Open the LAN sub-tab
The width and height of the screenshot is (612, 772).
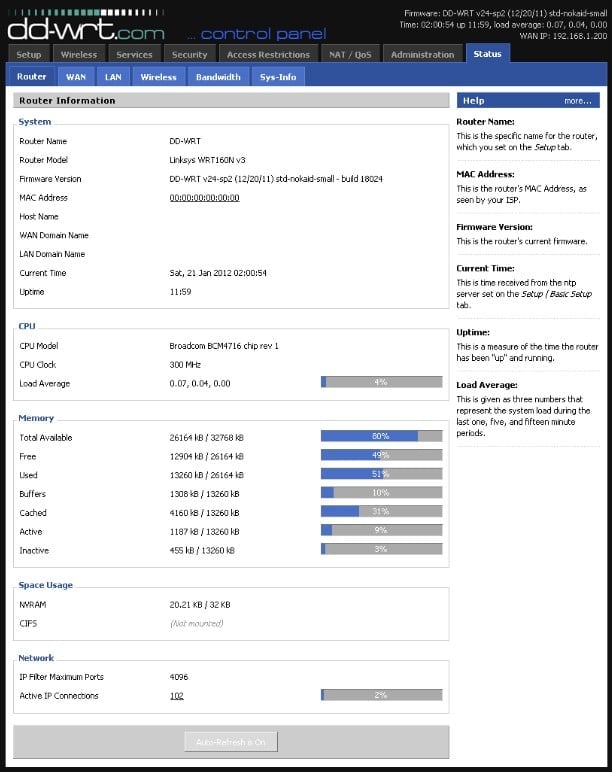113,77
